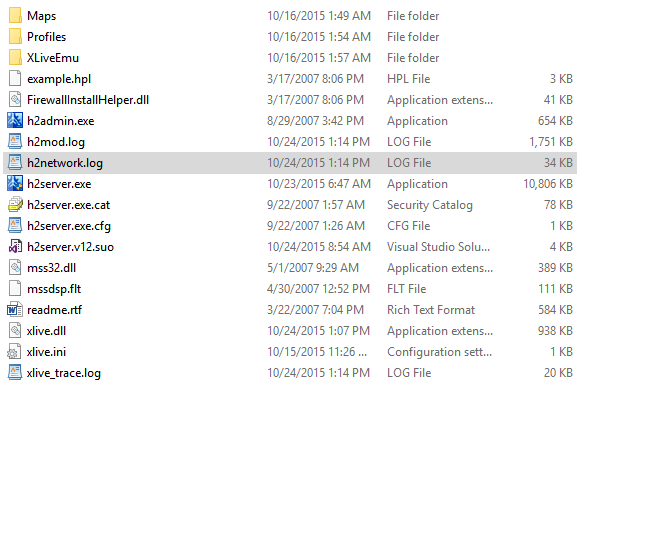This screenshot has height=542, width=659.
Task: Click the 20 KB size of xlive_trace.log
Action: click(x=558, y=373)
